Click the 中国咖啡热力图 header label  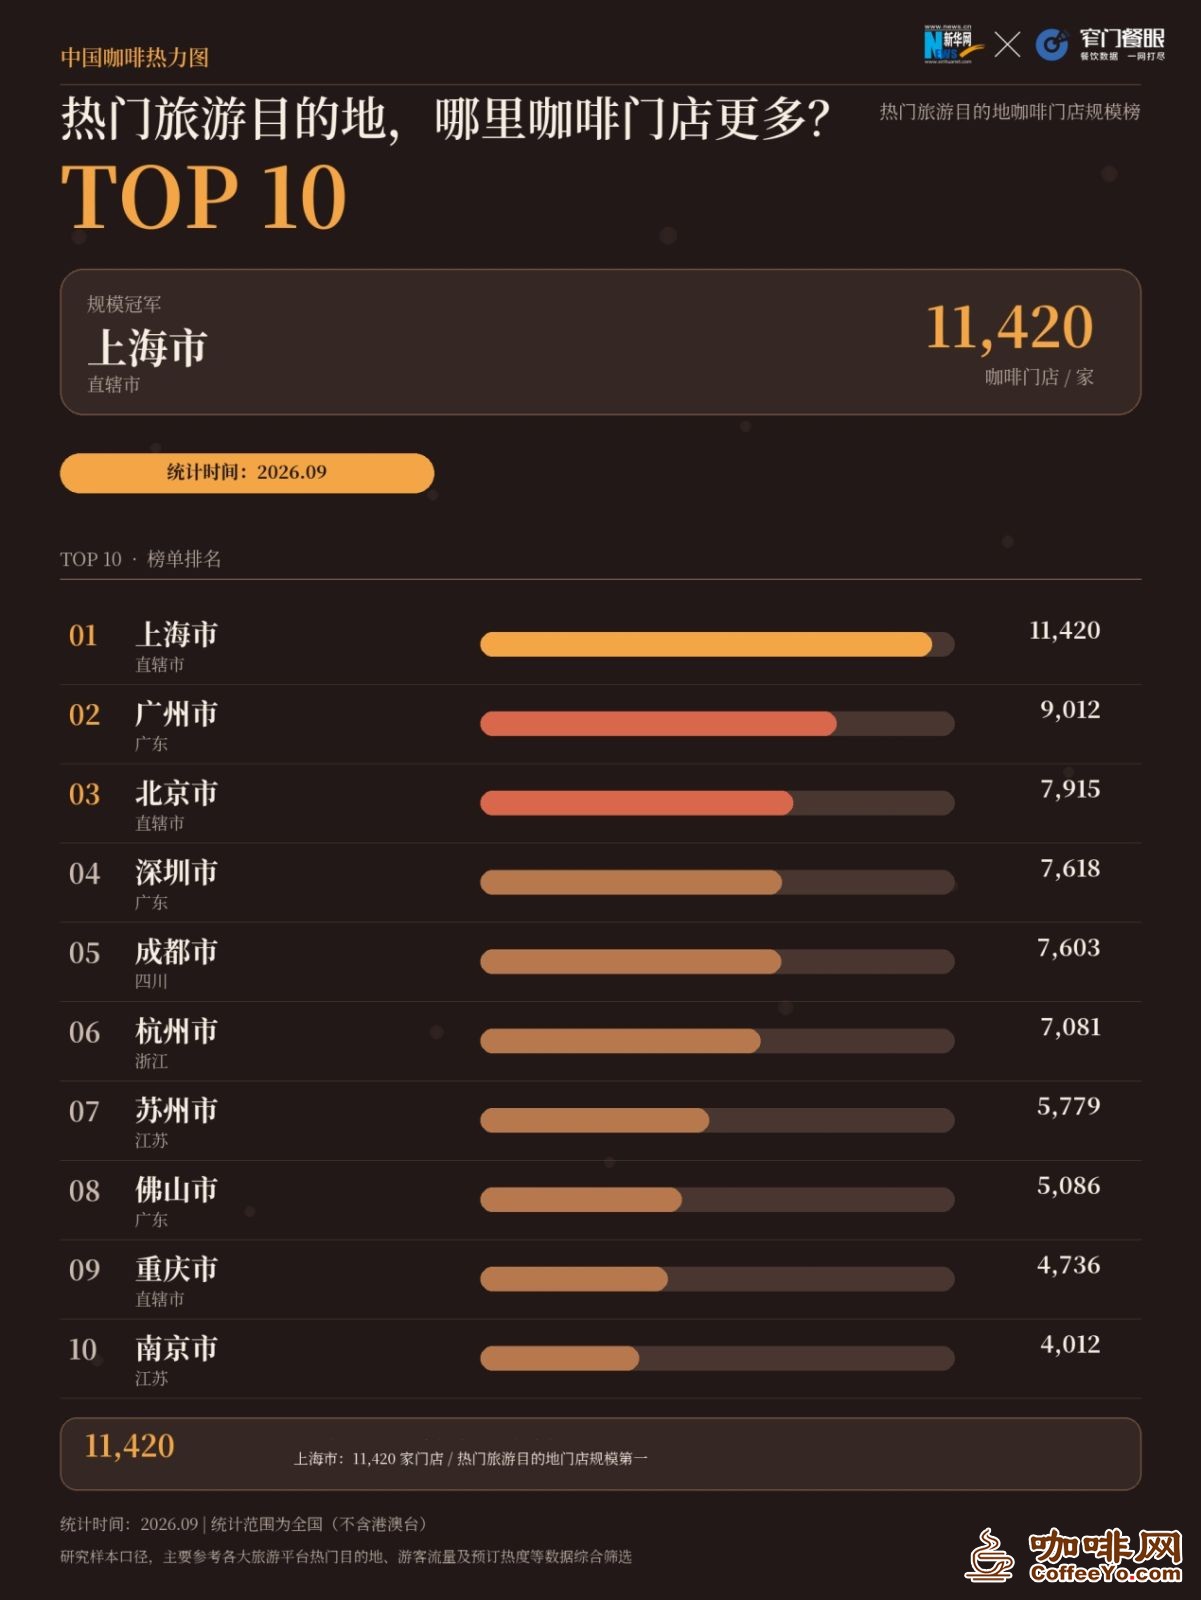pos(135,57)
